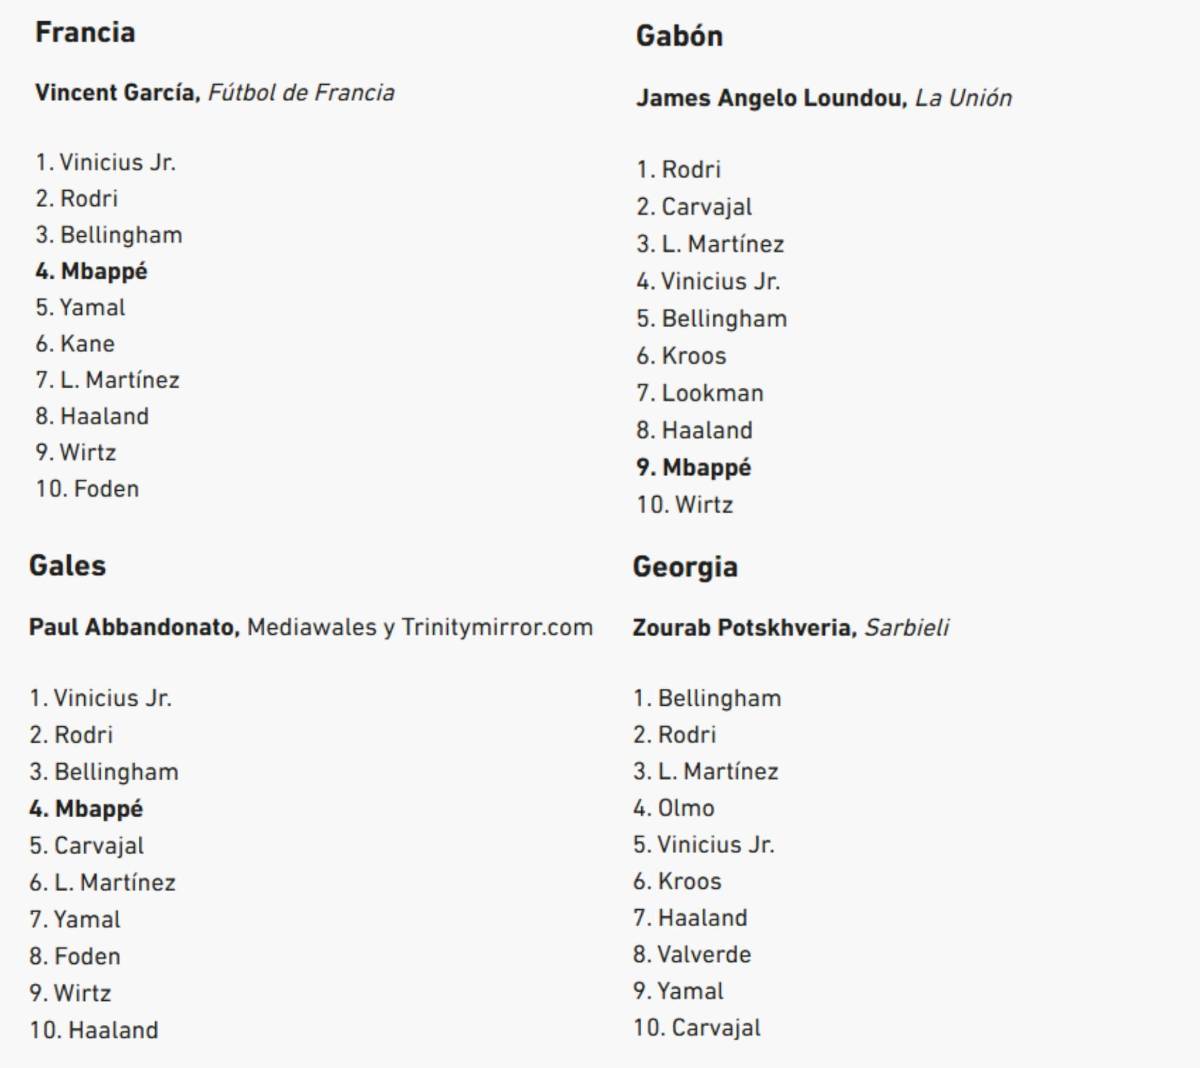Select 6. Kane in Francia list
Screen dimensions: 1200x1068
click(x=75, y=344)
